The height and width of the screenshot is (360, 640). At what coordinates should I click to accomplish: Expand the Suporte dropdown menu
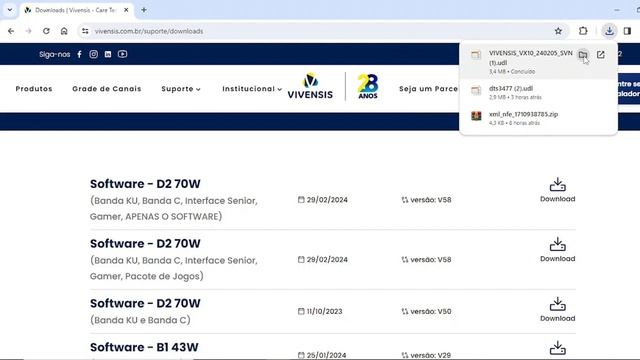(x=181, y=89)
